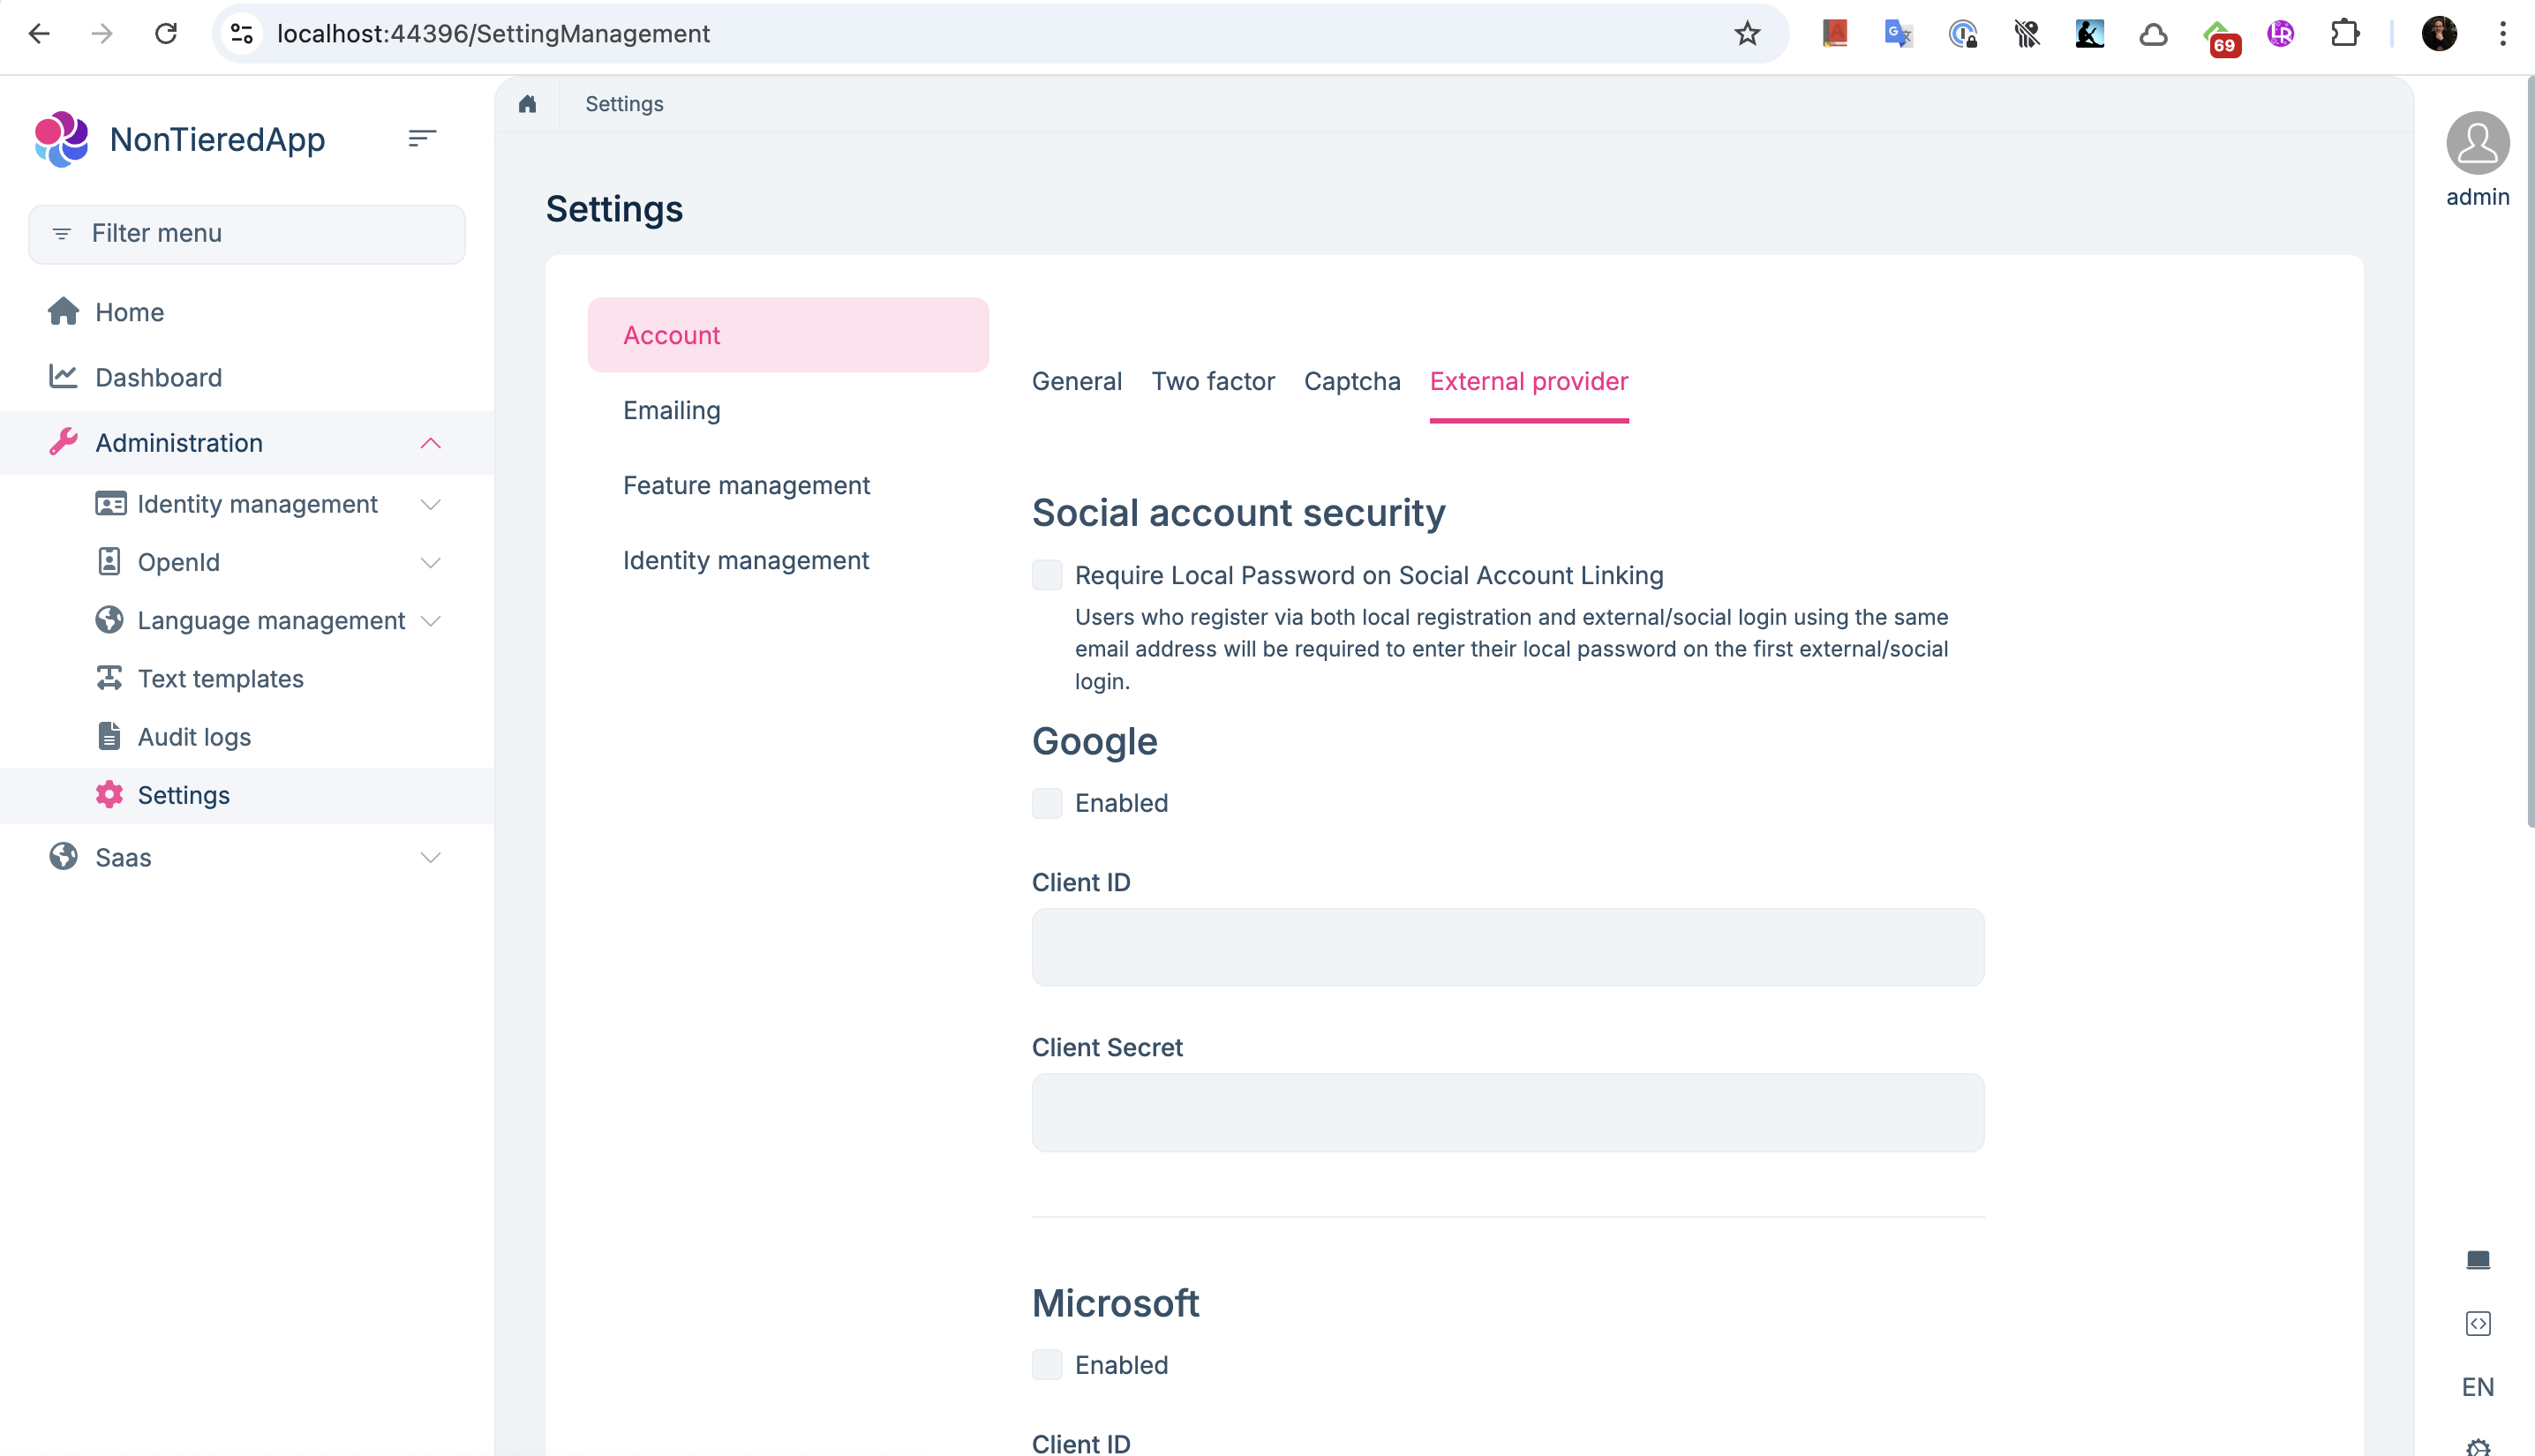
Task: Open the Emailing settings section
Action: pos(671,410)
